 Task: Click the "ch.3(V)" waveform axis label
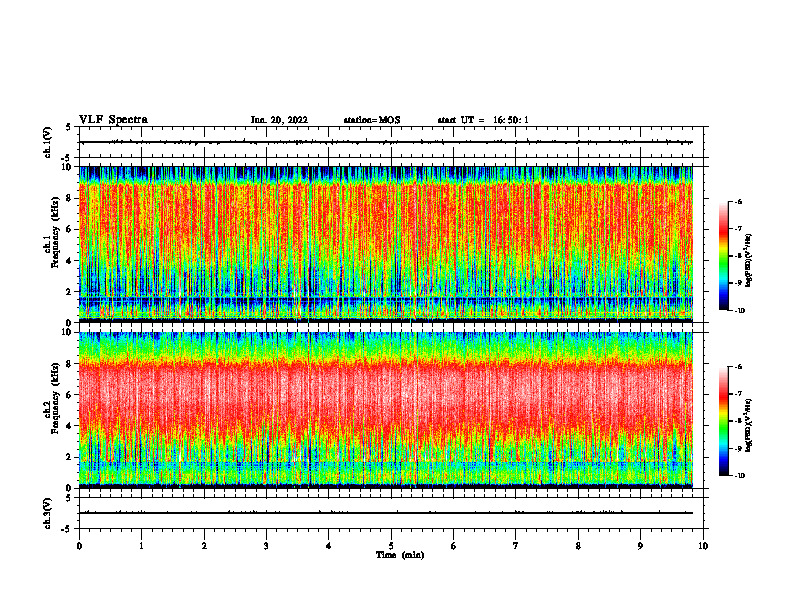pos(48,513)
